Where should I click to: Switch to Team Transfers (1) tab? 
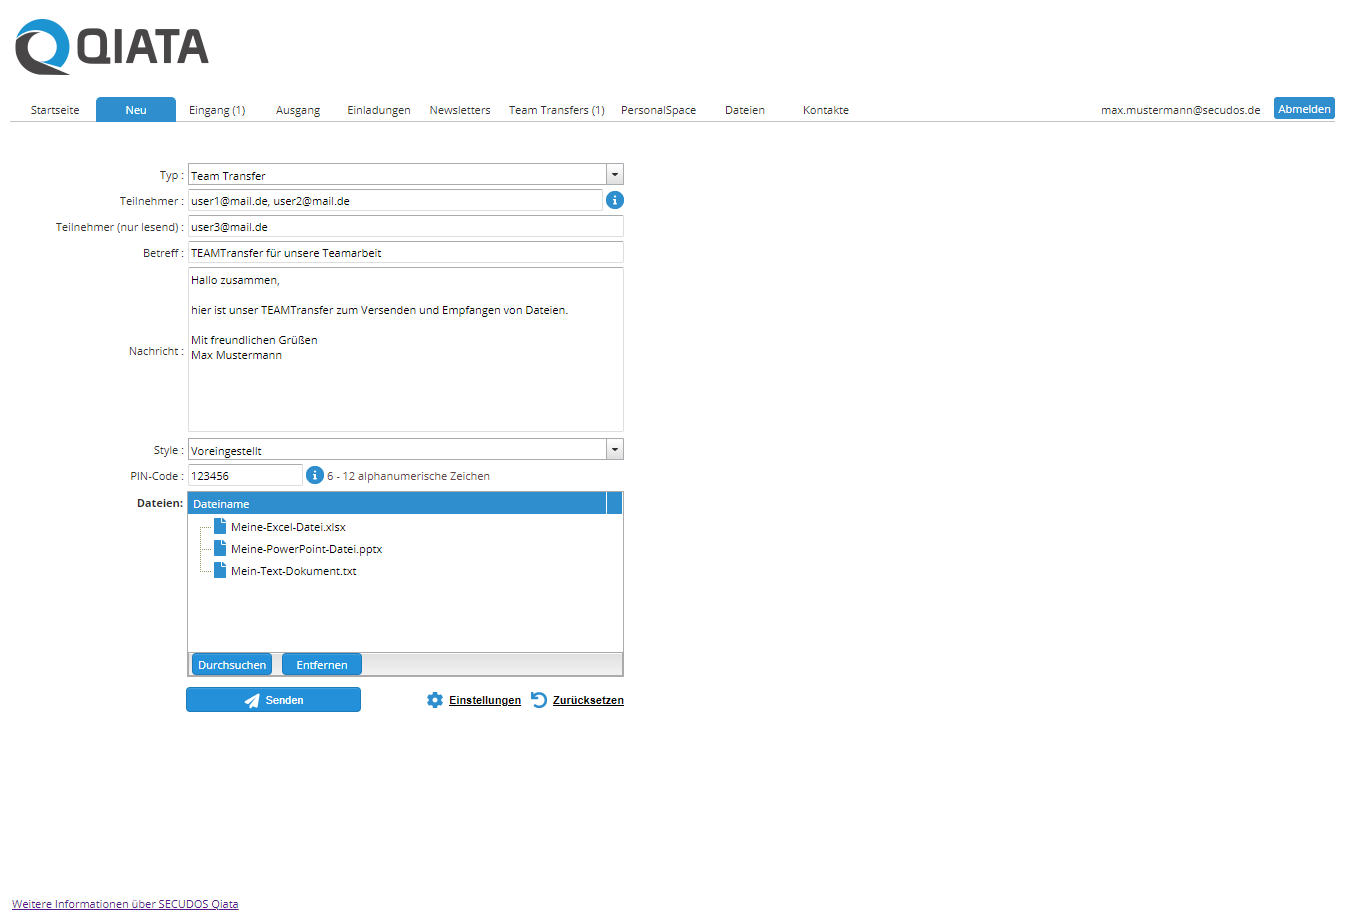tap(556, 110)
